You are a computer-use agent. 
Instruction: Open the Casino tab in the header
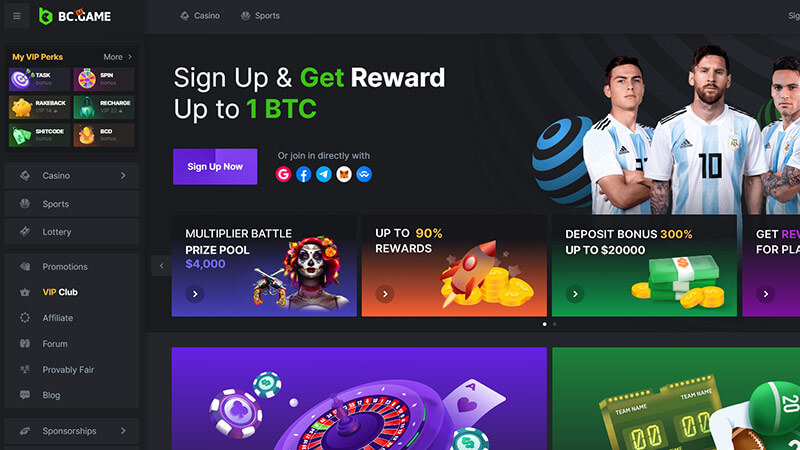200,16
